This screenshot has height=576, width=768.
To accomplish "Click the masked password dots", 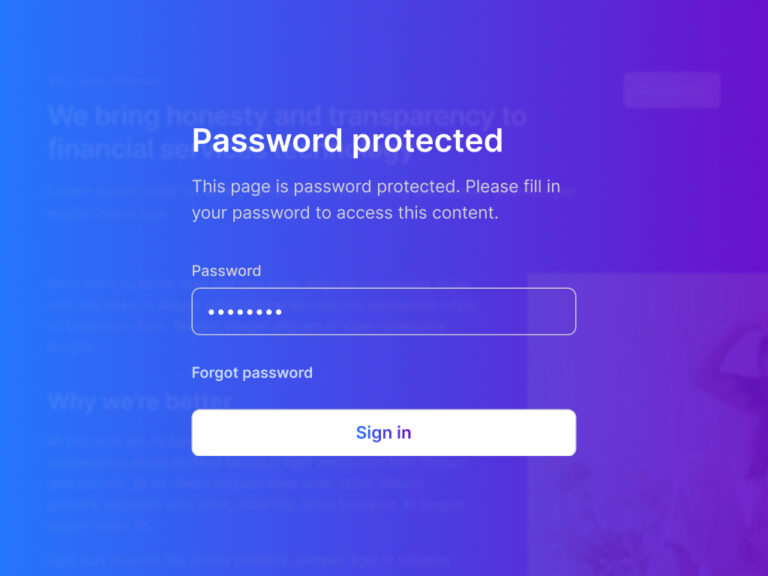I will 246,313.
